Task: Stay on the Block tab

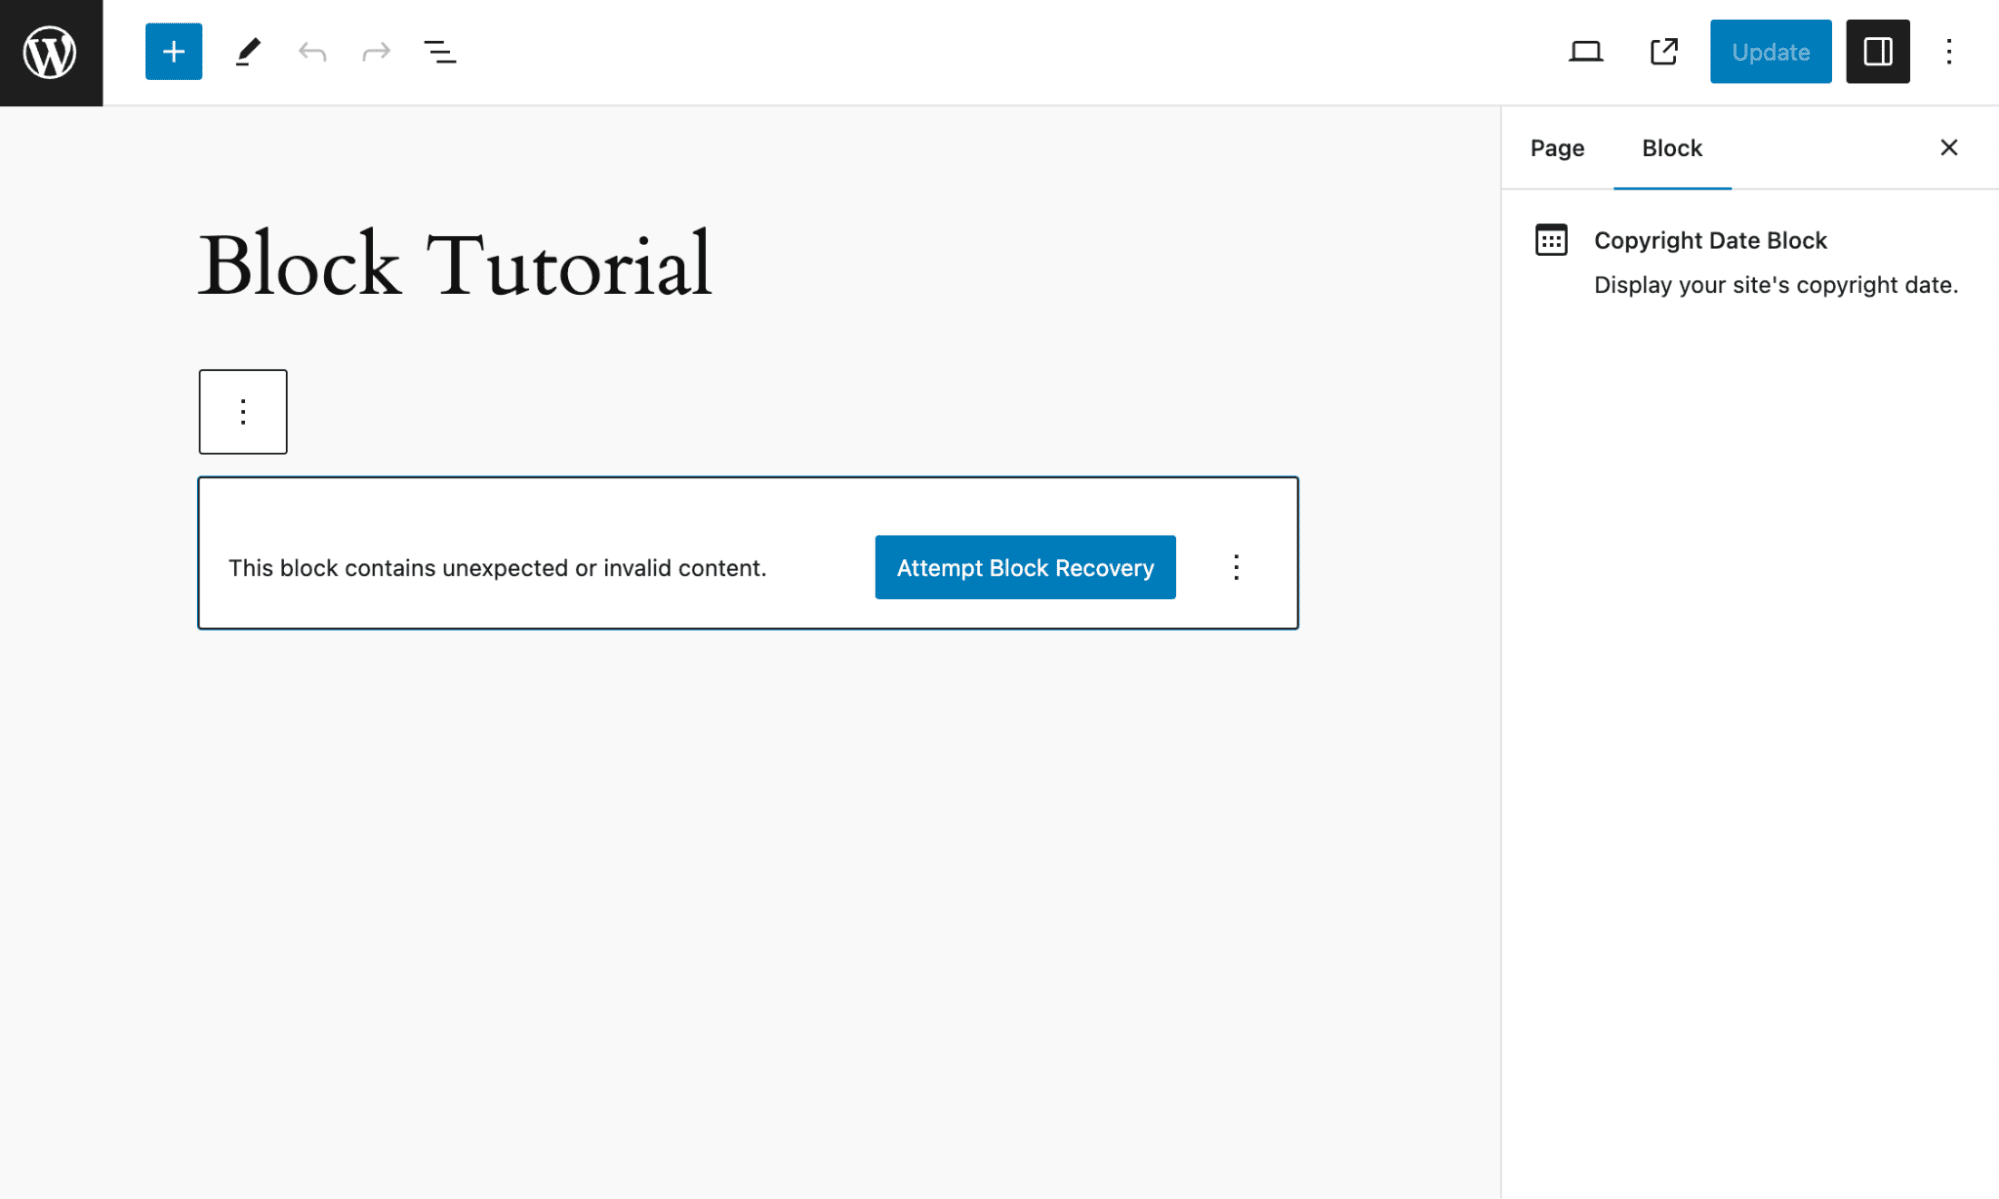Action: pos(1670,147)
